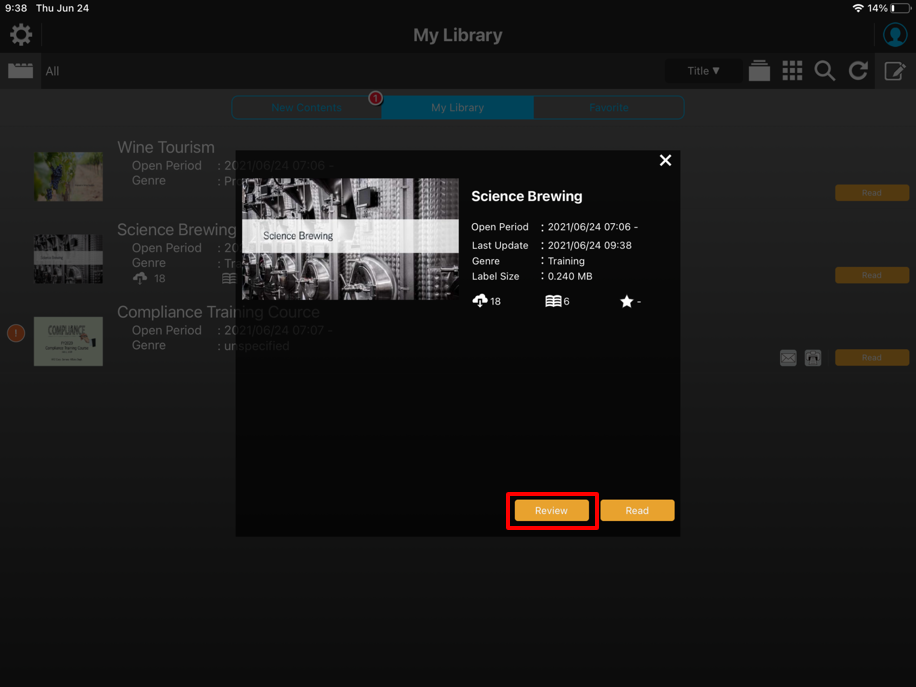This screenshot has width=916, height=687.
Task: Tap the edit pencil icon
Action: pyautogui.click(x=894, y=71)
